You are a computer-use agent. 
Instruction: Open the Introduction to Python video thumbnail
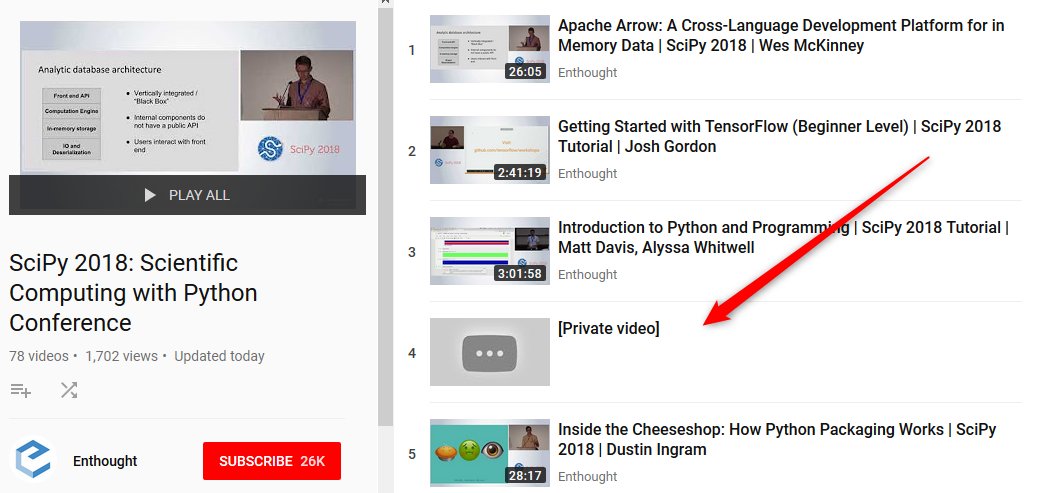tap(490, 251)
